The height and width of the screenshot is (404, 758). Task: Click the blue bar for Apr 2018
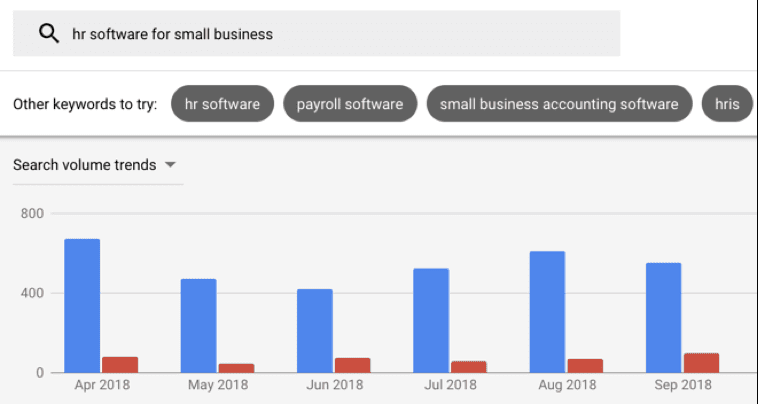[82, 305]
